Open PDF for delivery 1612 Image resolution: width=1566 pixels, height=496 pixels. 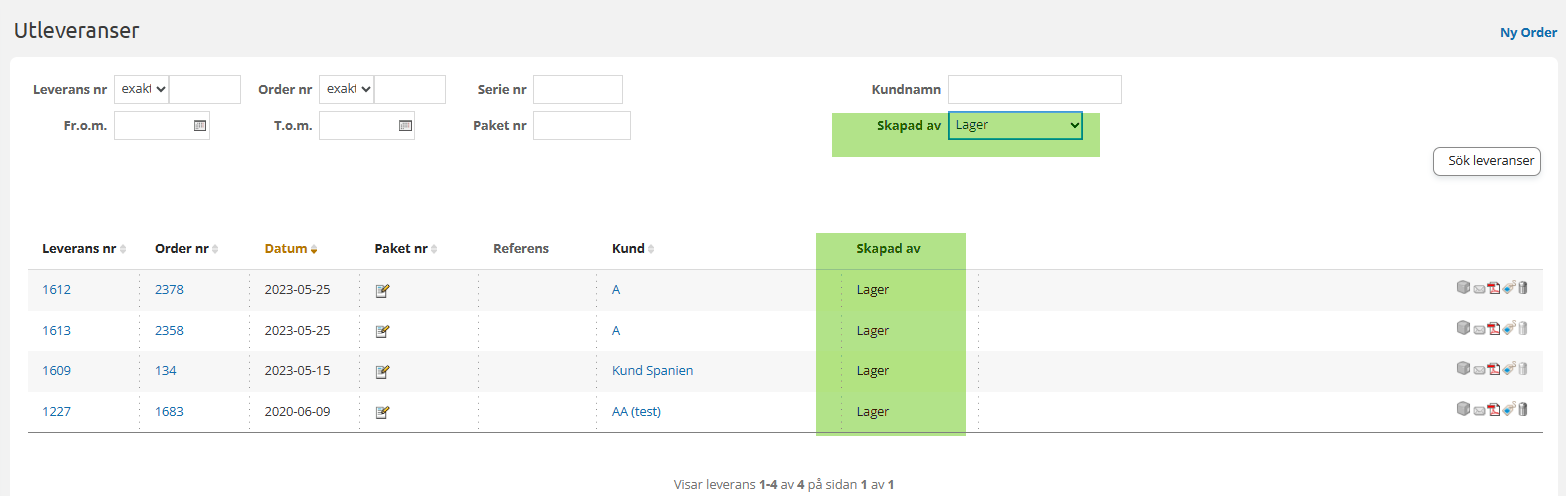pos(1494,289)
